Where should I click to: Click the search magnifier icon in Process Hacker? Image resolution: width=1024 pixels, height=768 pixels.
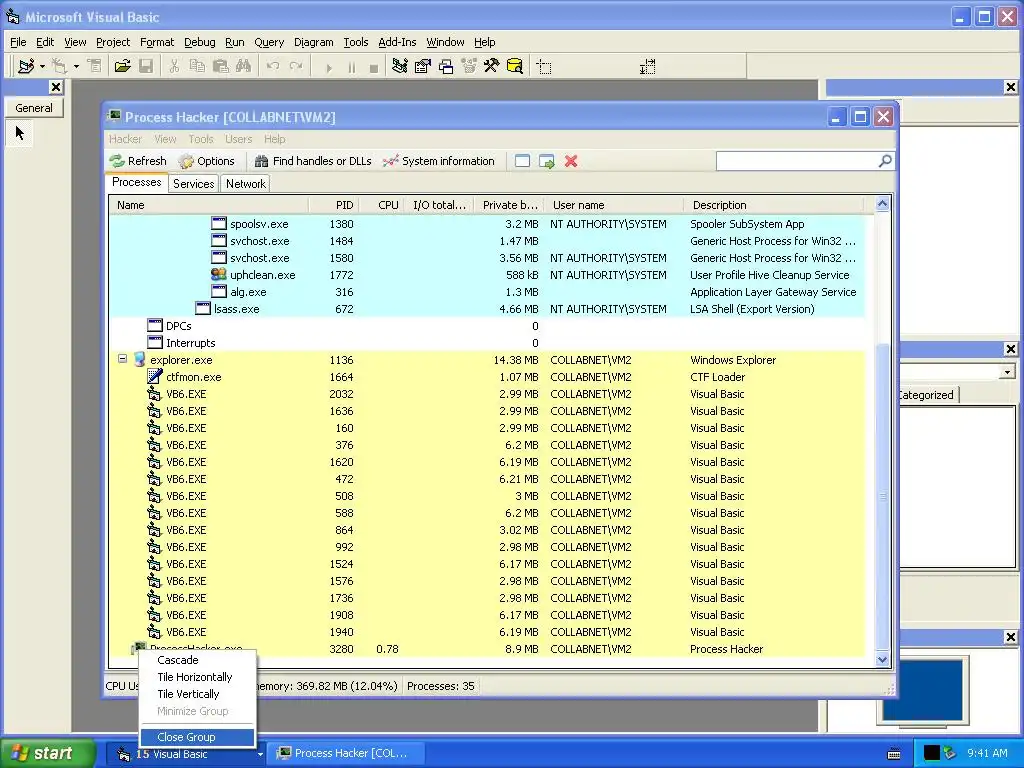point(885,161)
